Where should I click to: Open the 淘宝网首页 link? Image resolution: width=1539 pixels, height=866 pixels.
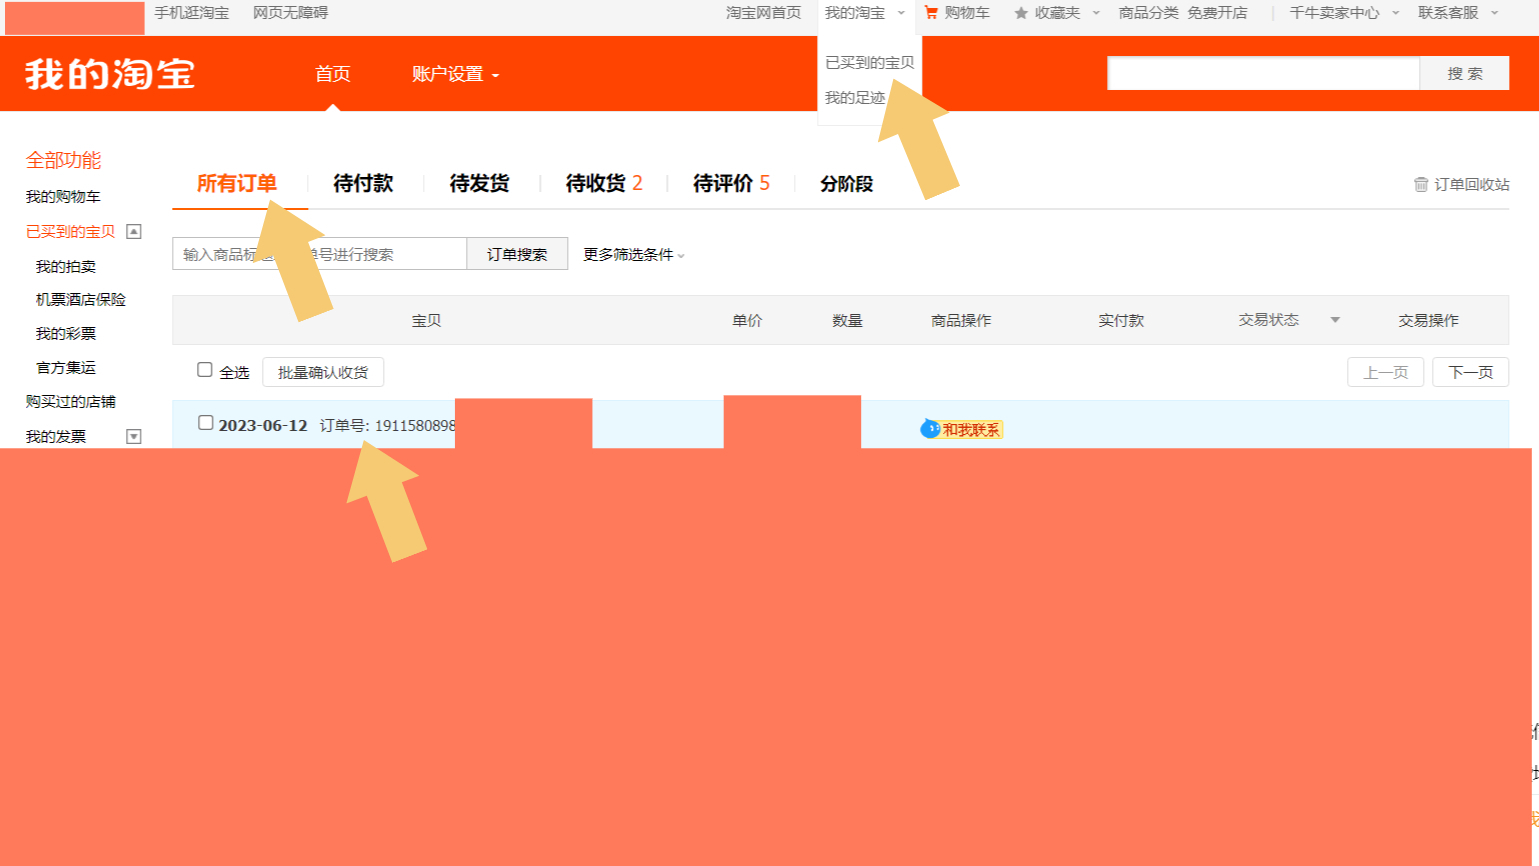(763, 13)
